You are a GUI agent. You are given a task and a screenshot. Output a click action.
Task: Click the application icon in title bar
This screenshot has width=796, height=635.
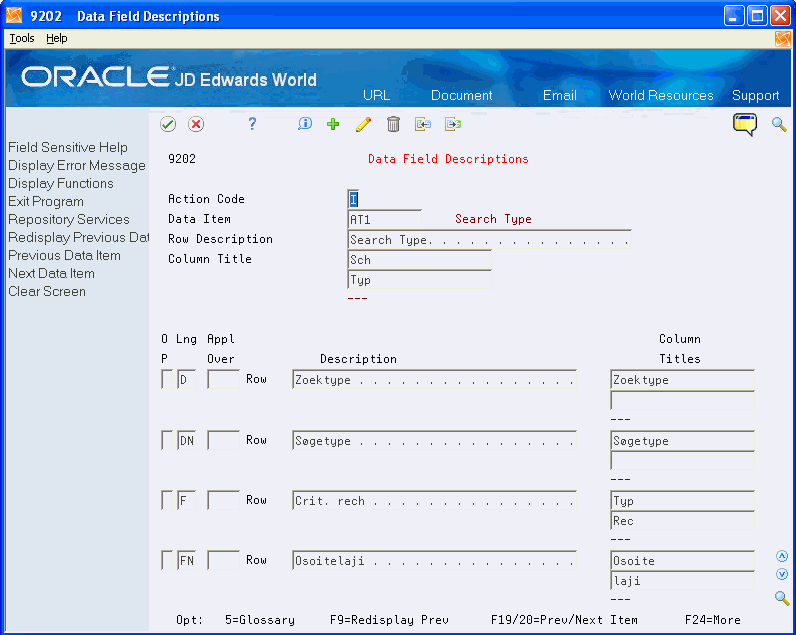14,16
